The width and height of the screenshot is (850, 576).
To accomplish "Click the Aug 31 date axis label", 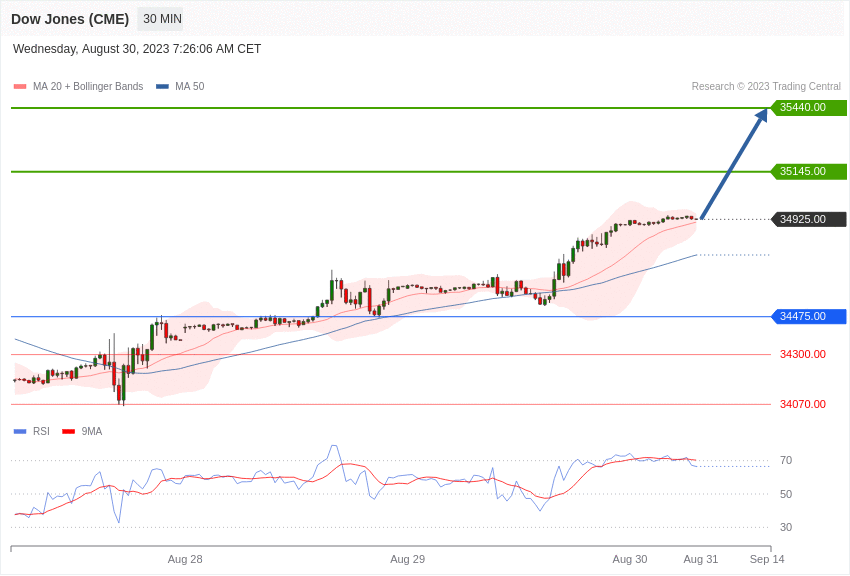I will click(700, 560).
